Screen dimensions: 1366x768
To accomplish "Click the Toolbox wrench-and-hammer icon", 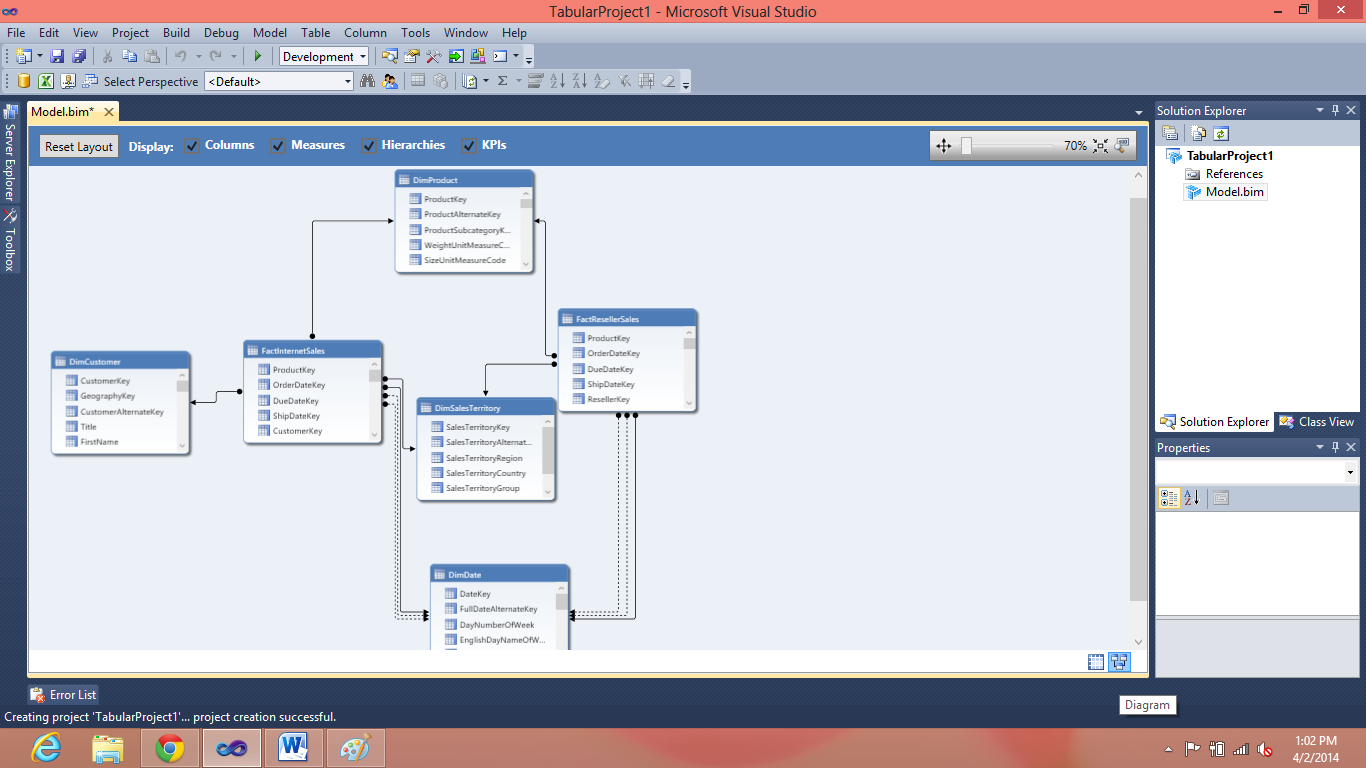I will click(x=434, y=57).
